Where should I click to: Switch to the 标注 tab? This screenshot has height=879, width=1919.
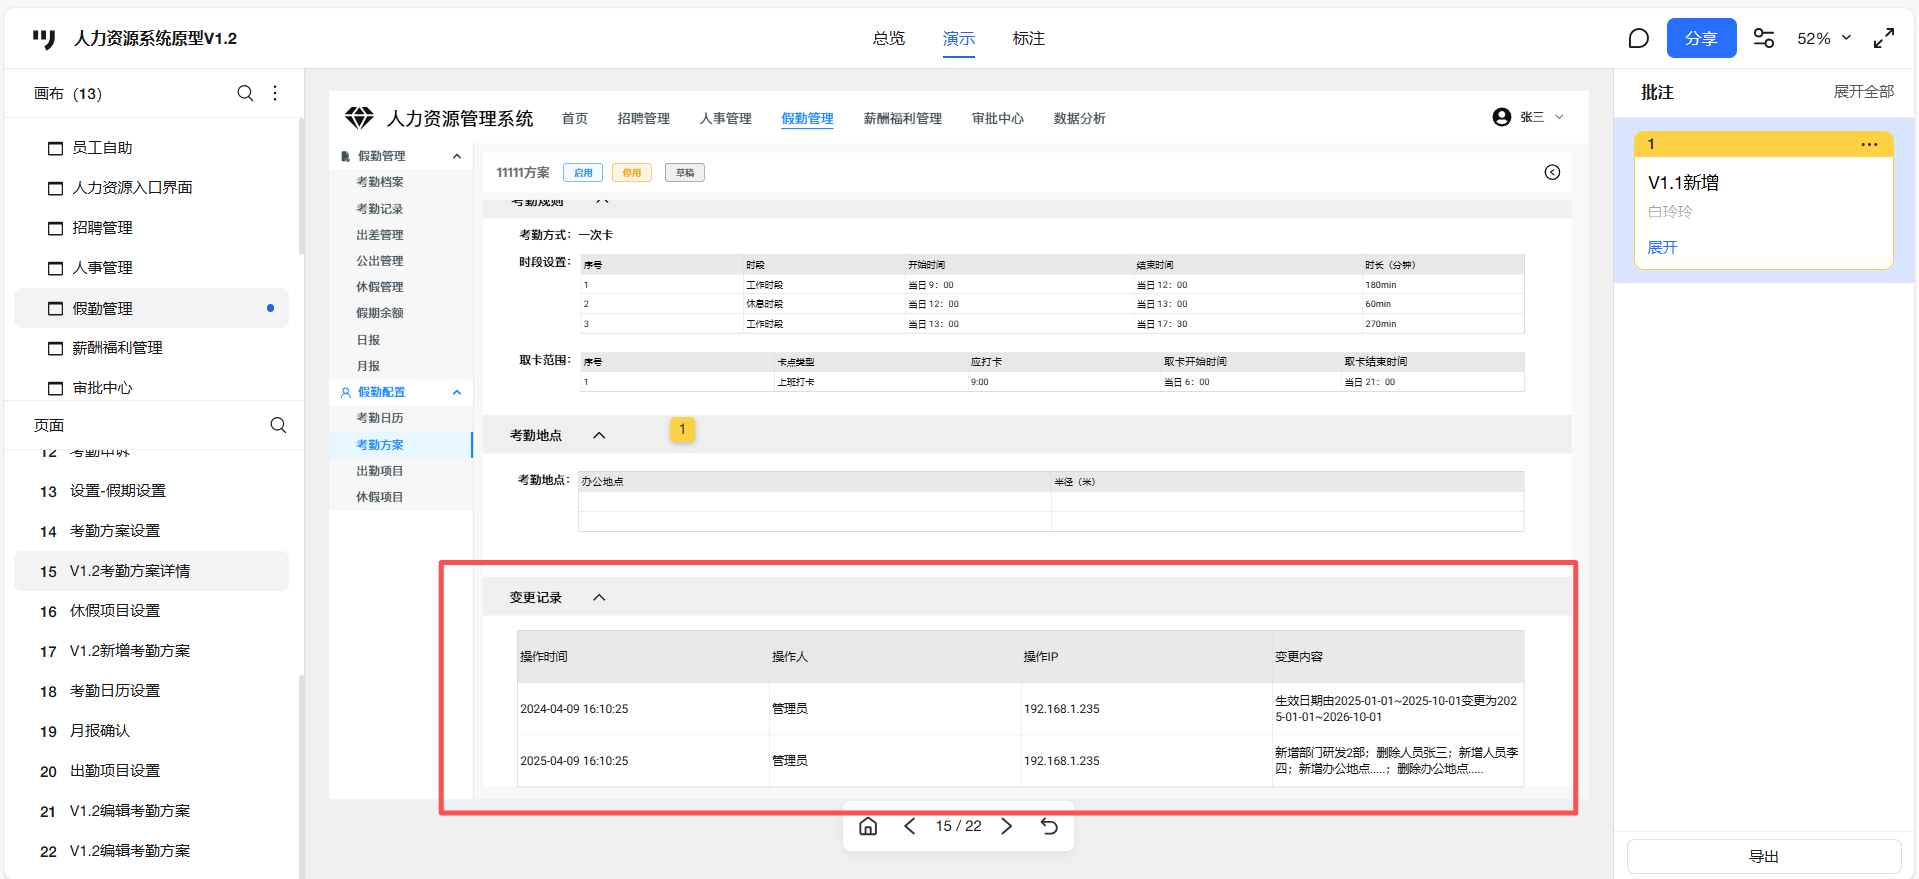[x=1028, y=38]
